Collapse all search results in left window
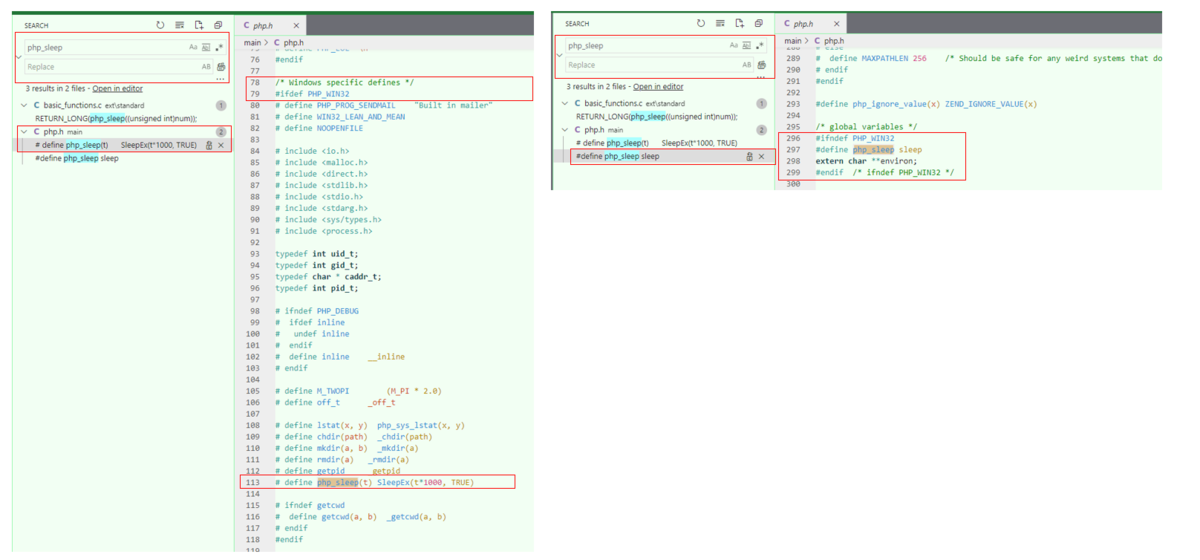1200x560 pixels. coord(218,25)
